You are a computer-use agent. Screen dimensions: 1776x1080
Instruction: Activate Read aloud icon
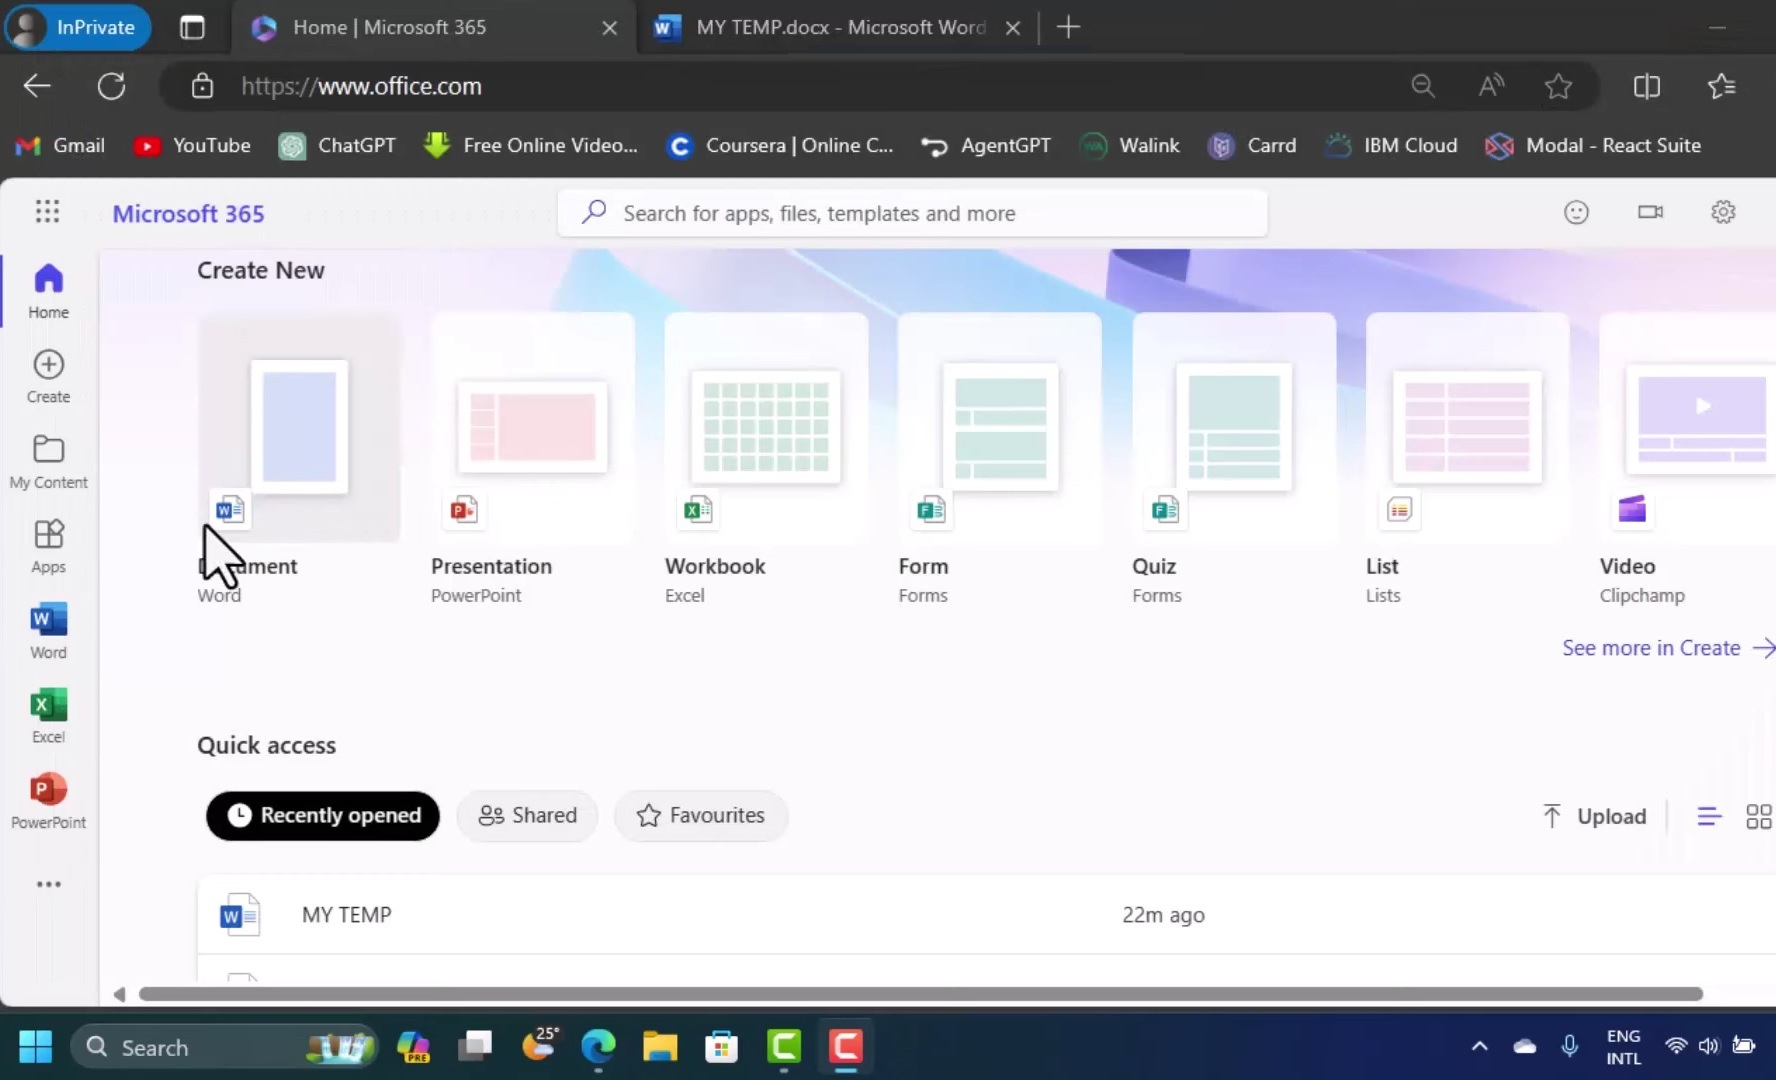coord(1491,86)
